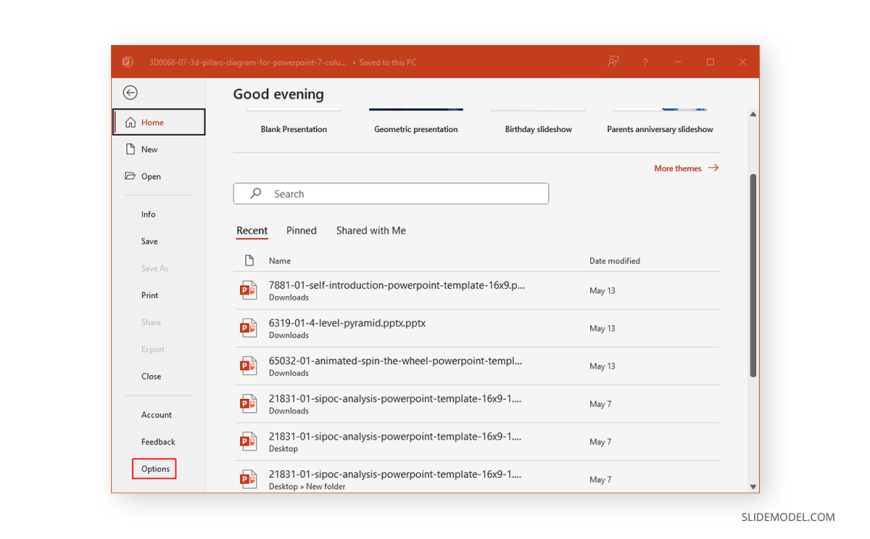The height and width of the screenshot is (539, 870).
Task: Click the scrollbar down arrow
Action: tap(753, 487)
